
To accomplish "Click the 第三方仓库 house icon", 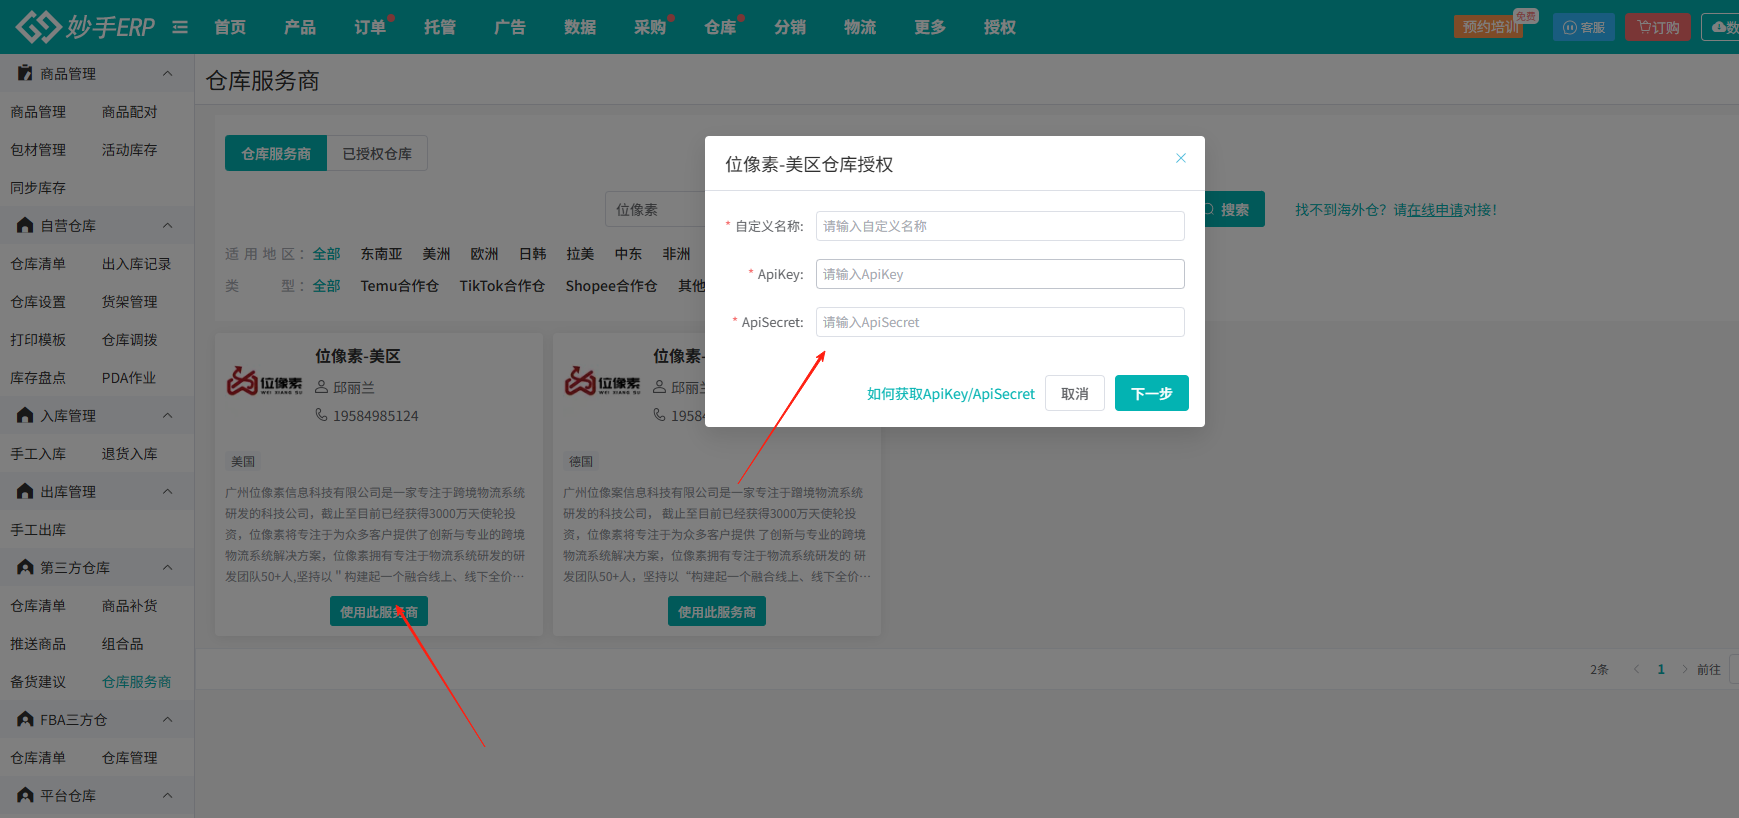I will (25, 567).
